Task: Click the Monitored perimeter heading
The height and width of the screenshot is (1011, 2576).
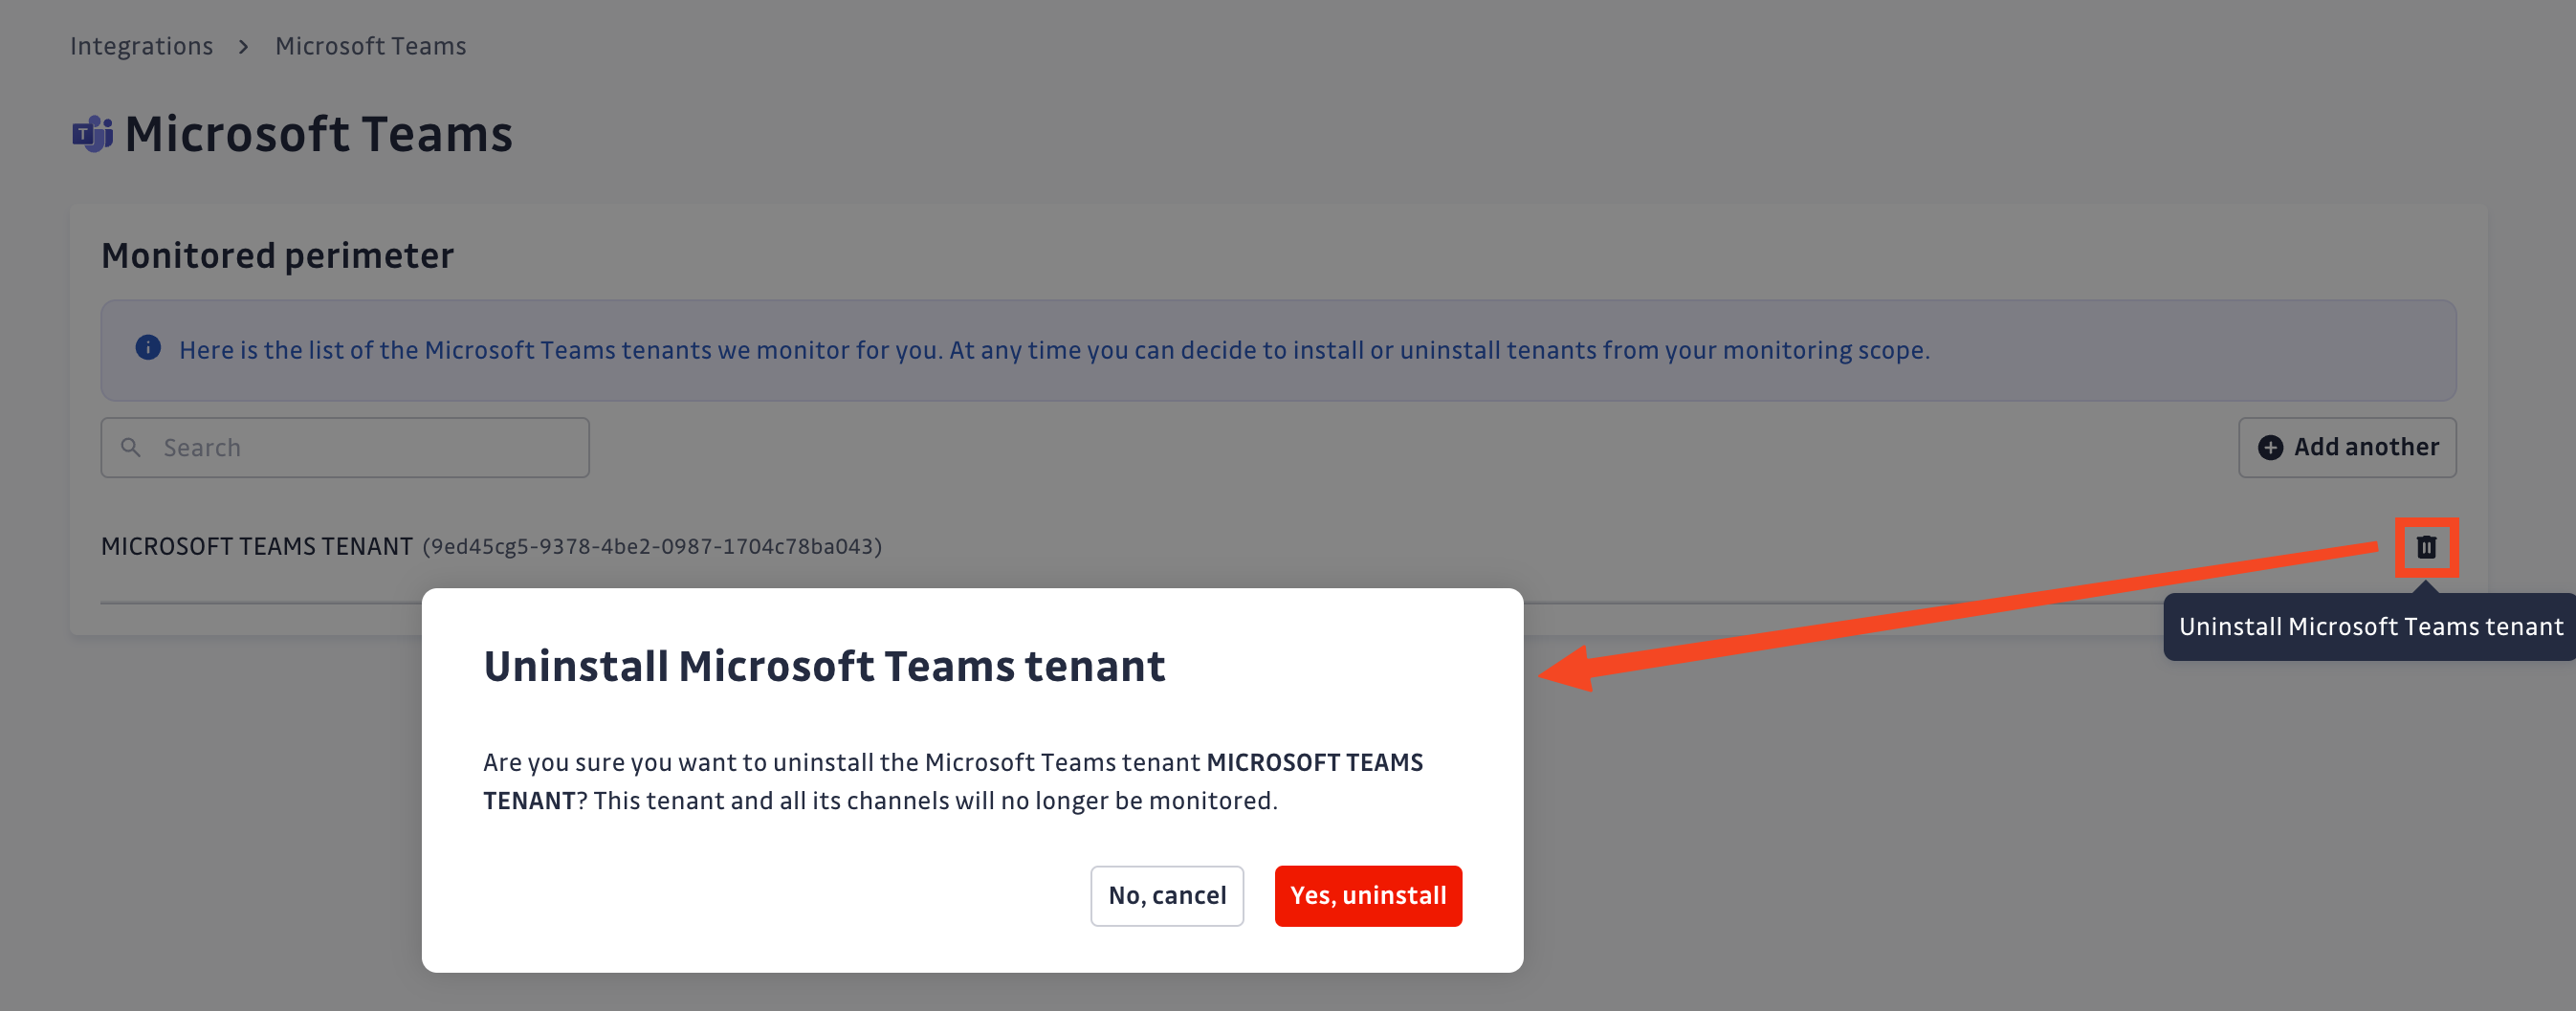Action: pyautogui.click(x=277, y=255)
